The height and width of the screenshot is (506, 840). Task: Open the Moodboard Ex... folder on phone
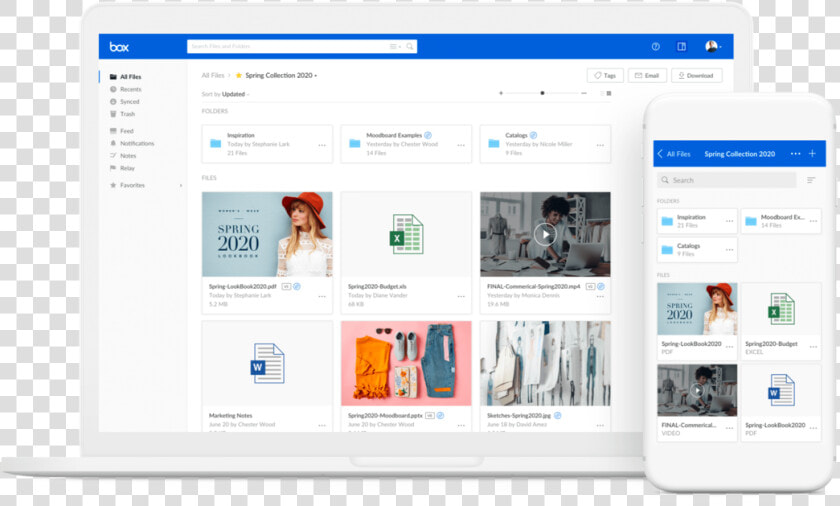click(781, 221)
